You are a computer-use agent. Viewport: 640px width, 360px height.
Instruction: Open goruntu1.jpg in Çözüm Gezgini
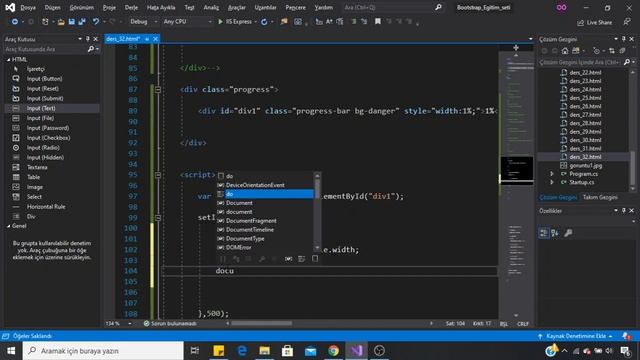[x=585, y=165]
